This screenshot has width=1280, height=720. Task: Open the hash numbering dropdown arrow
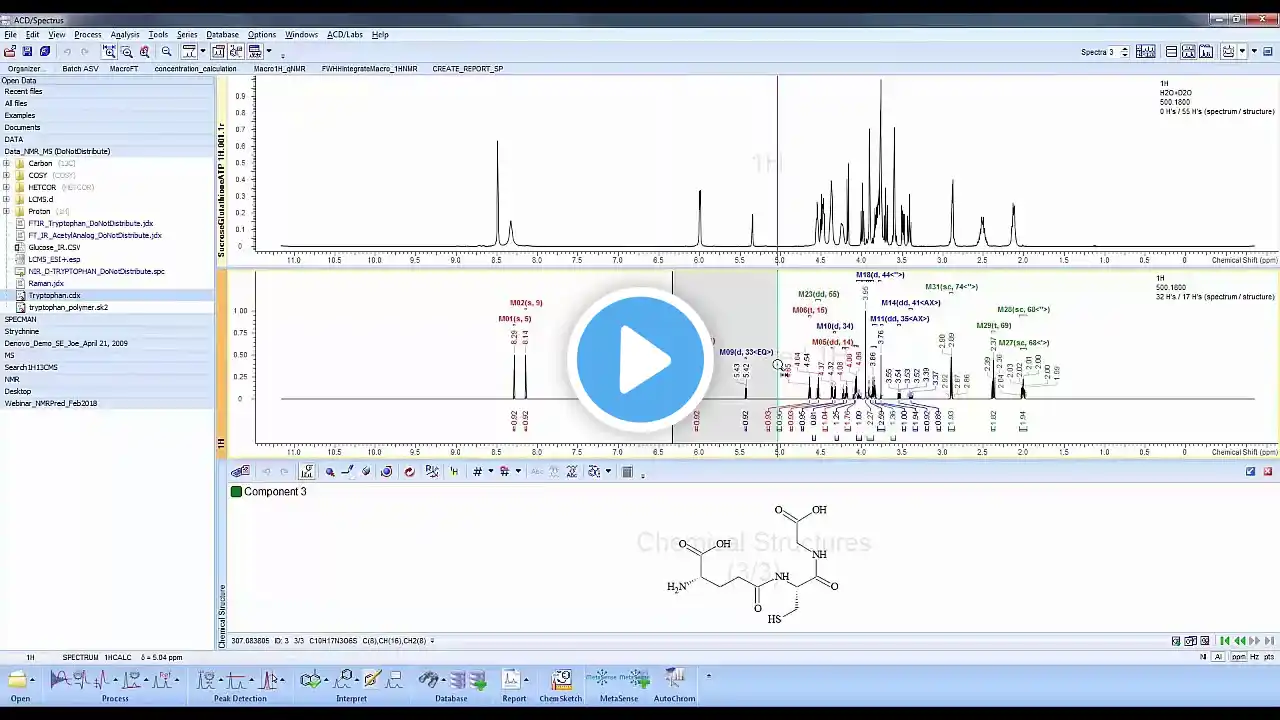pyautogui.click(x=490, y=472)
